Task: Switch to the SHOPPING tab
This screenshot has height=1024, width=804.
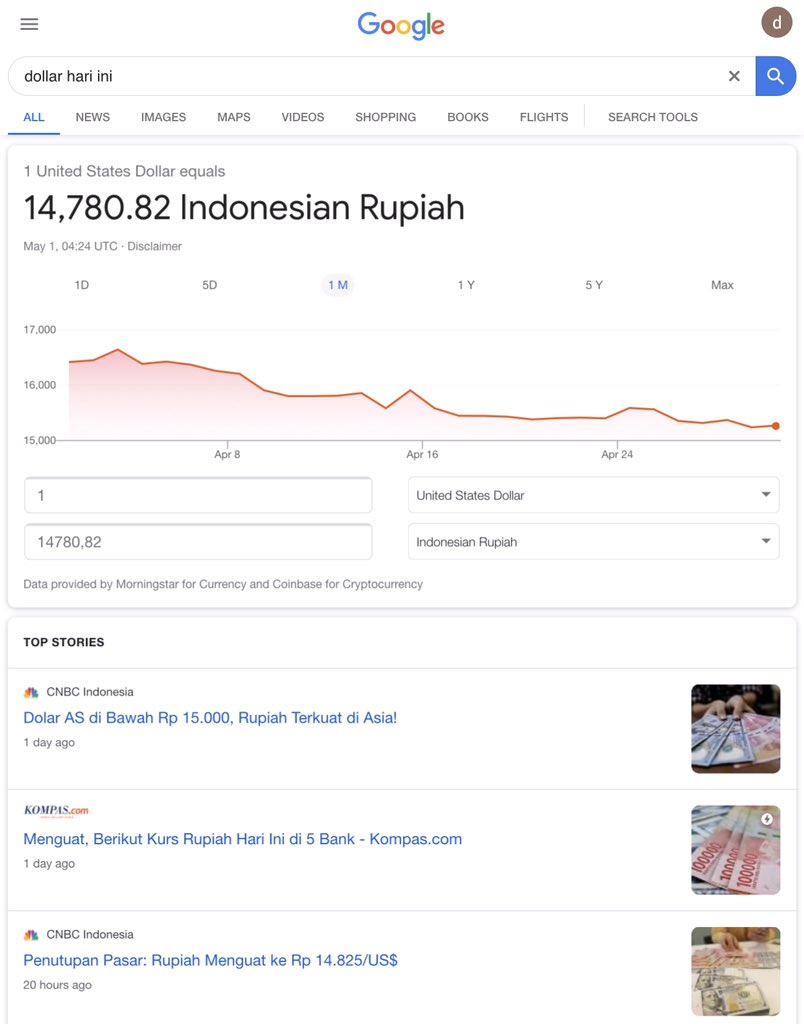Action: tap(385, 117)
